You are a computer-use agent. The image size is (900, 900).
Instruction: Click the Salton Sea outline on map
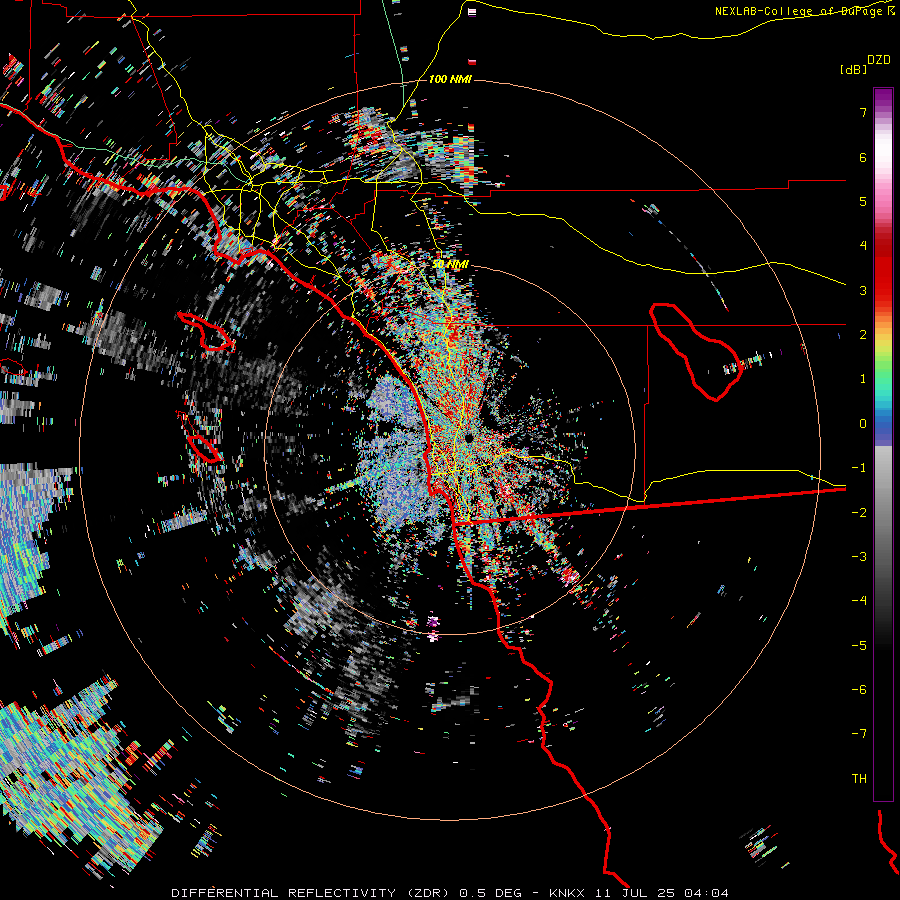pyautogui.click(x=696, y=352)
